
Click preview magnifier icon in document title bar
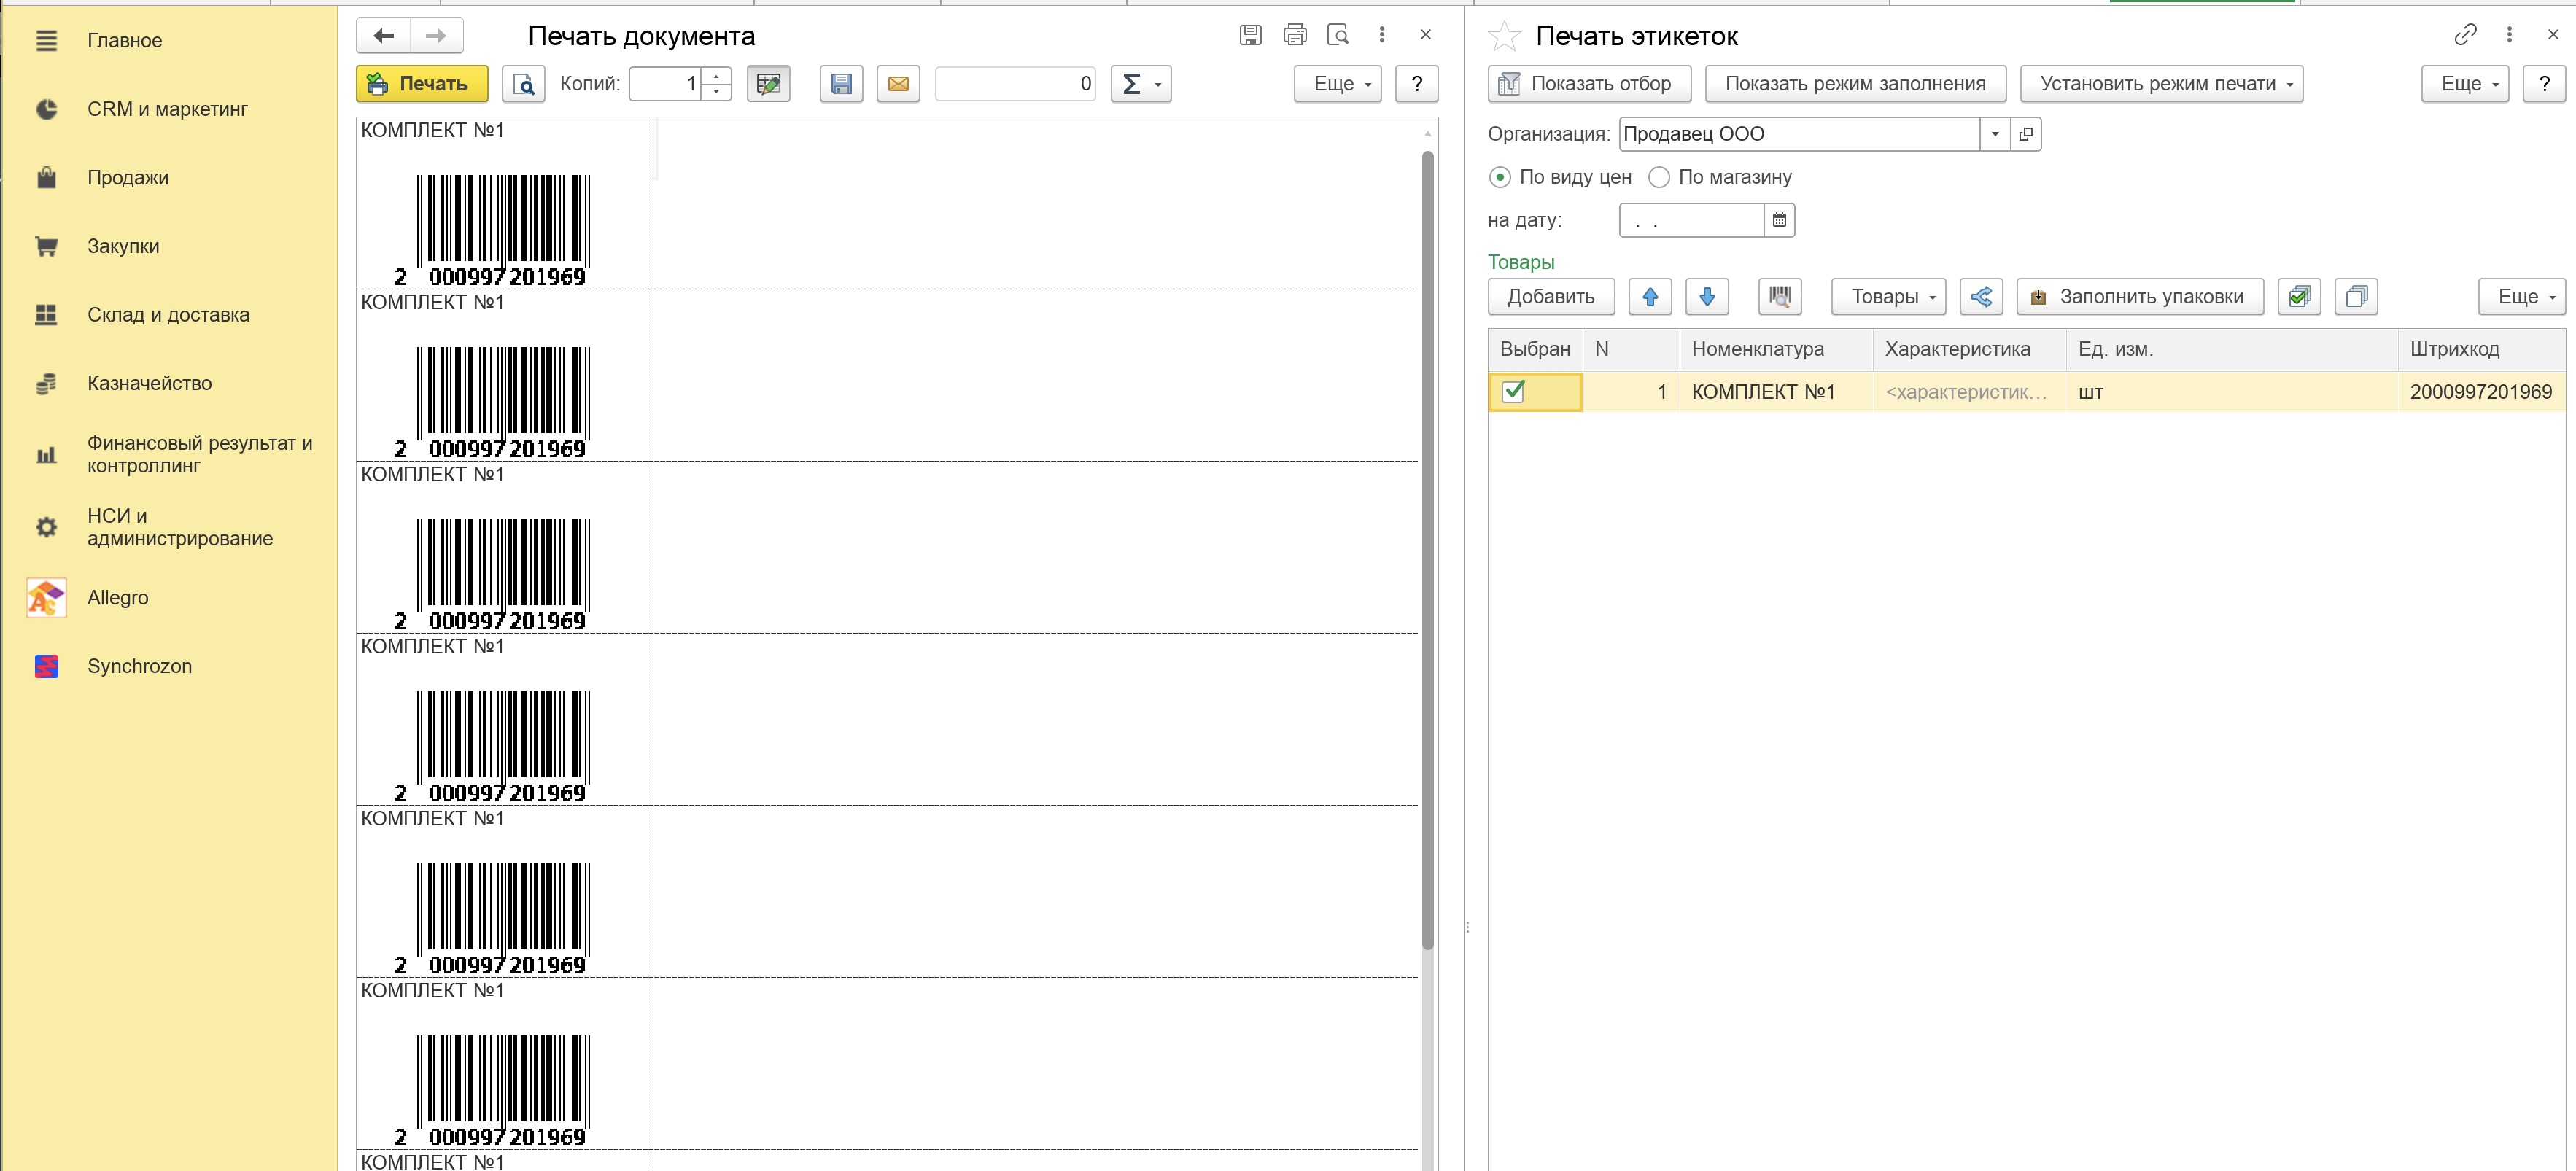point(1338,35)
